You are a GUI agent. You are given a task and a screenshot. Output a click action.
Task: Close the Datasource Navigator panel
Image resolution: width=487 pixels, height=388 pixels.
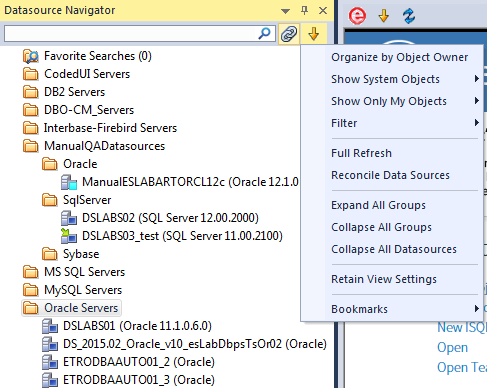tap(323, 11)
